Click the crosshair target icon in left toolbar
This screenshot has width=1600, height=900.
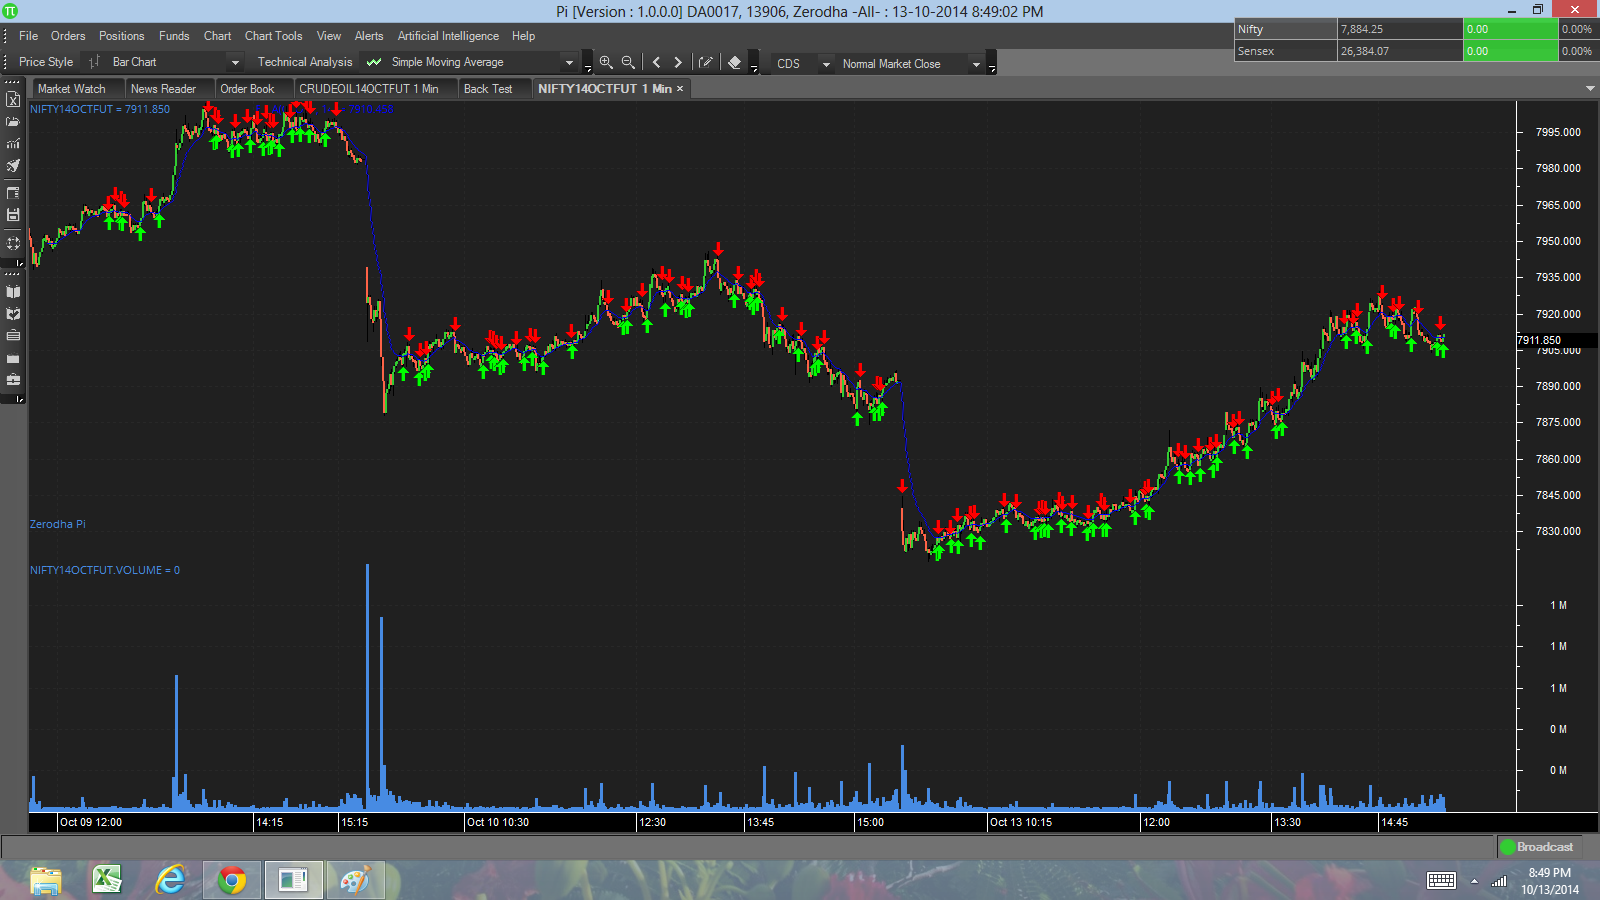coord(13,243)
